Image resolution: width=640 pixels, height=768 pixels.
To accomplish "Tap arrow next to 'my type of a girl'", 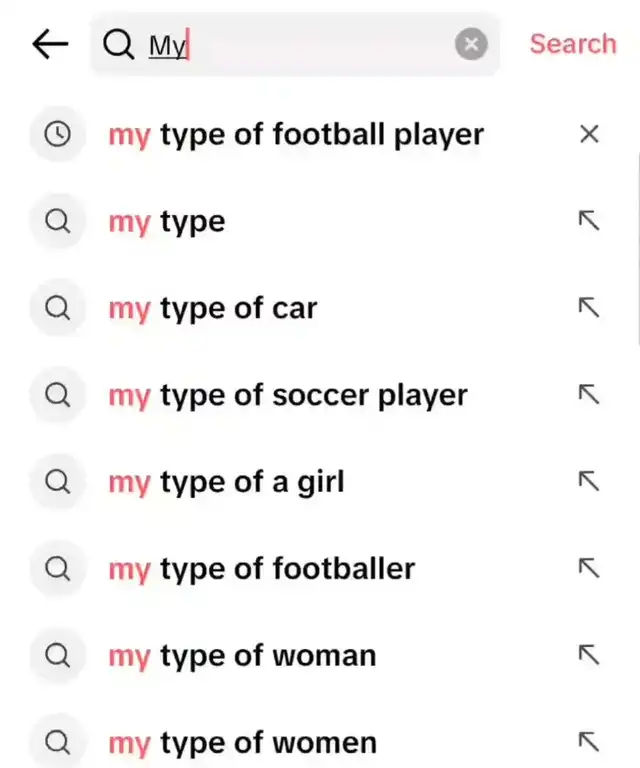I will click(589, 482).
